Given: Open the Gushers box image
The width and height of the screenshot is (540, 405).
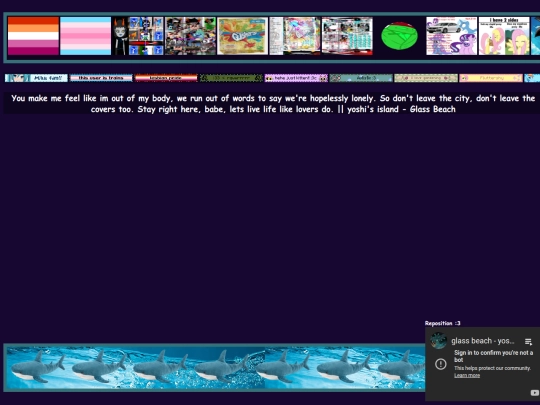Looking at the screenshot, I should point(242,36).
